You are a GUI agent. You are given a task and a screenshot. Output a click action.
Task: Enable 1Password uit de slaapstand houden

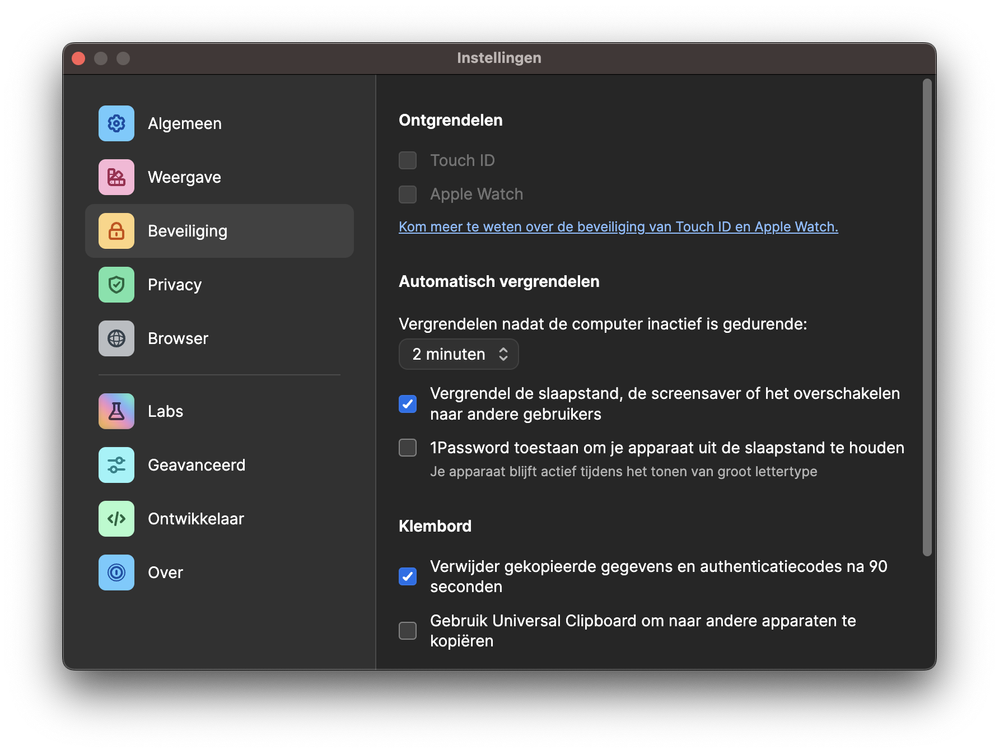coord(408,448)
